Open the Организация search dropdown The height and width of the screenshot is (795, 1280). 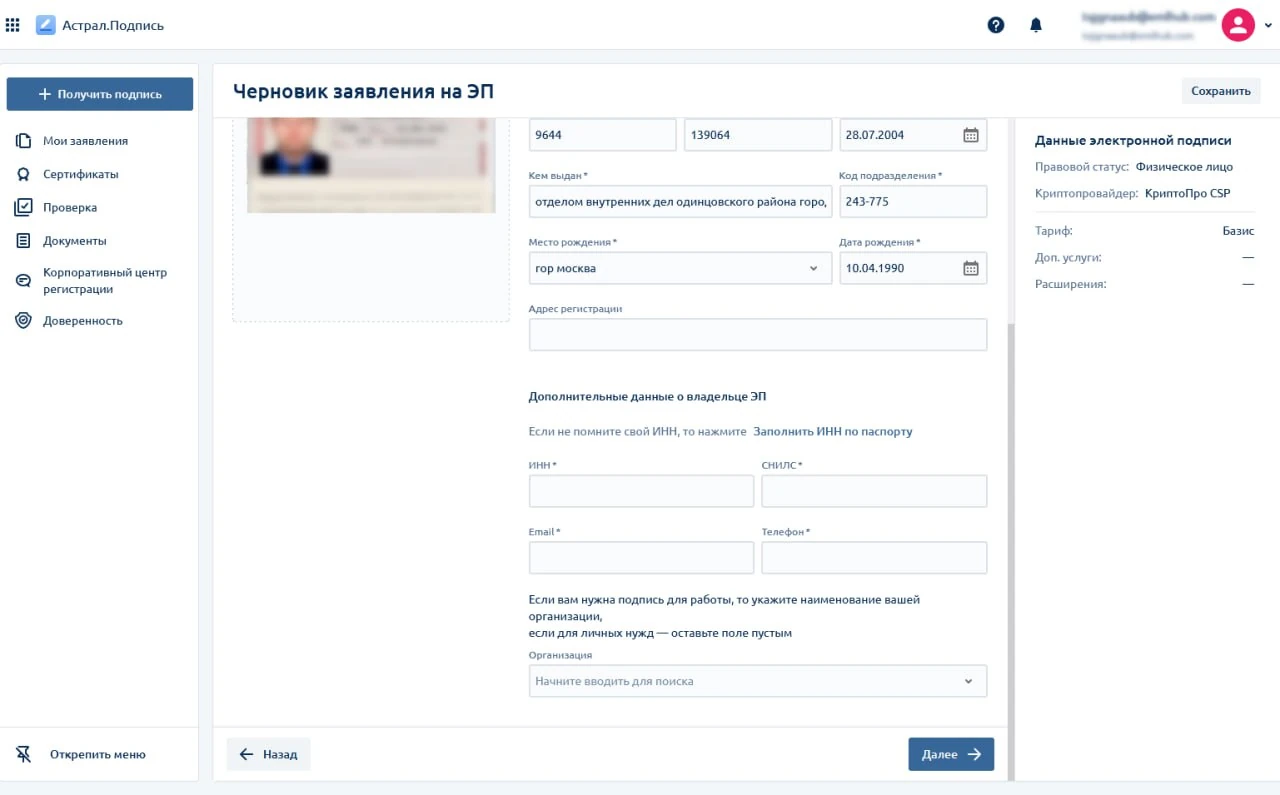coord(968,681)
